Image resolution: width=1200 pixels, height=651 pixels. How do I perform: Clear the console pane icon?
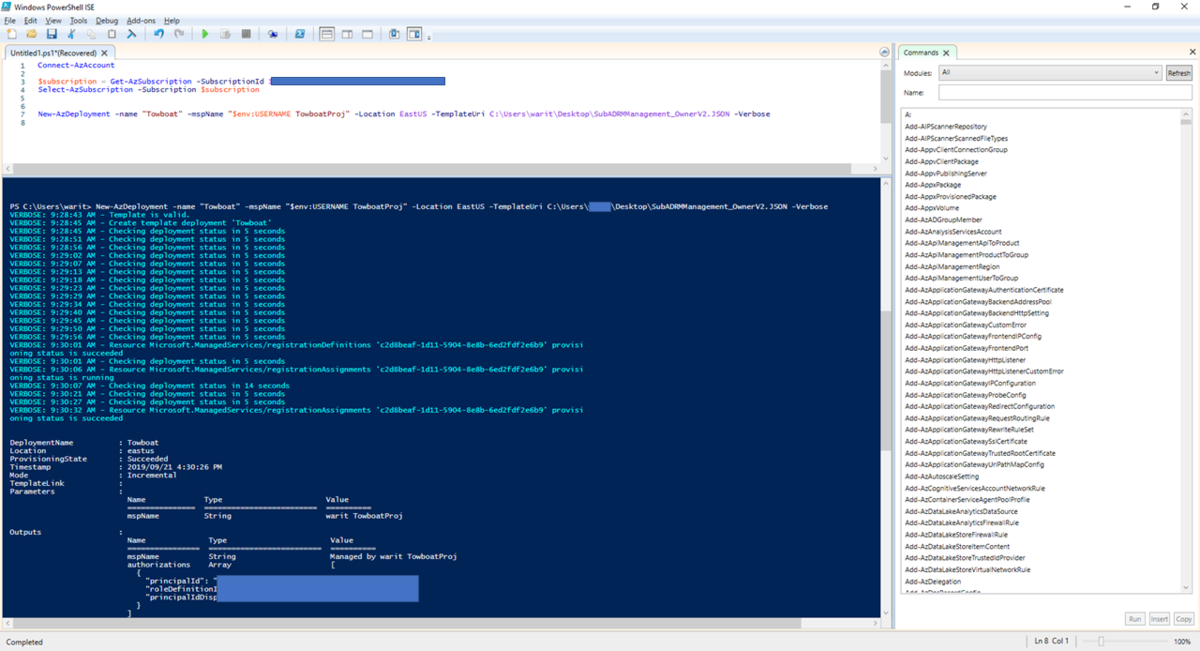pos(131,34)
